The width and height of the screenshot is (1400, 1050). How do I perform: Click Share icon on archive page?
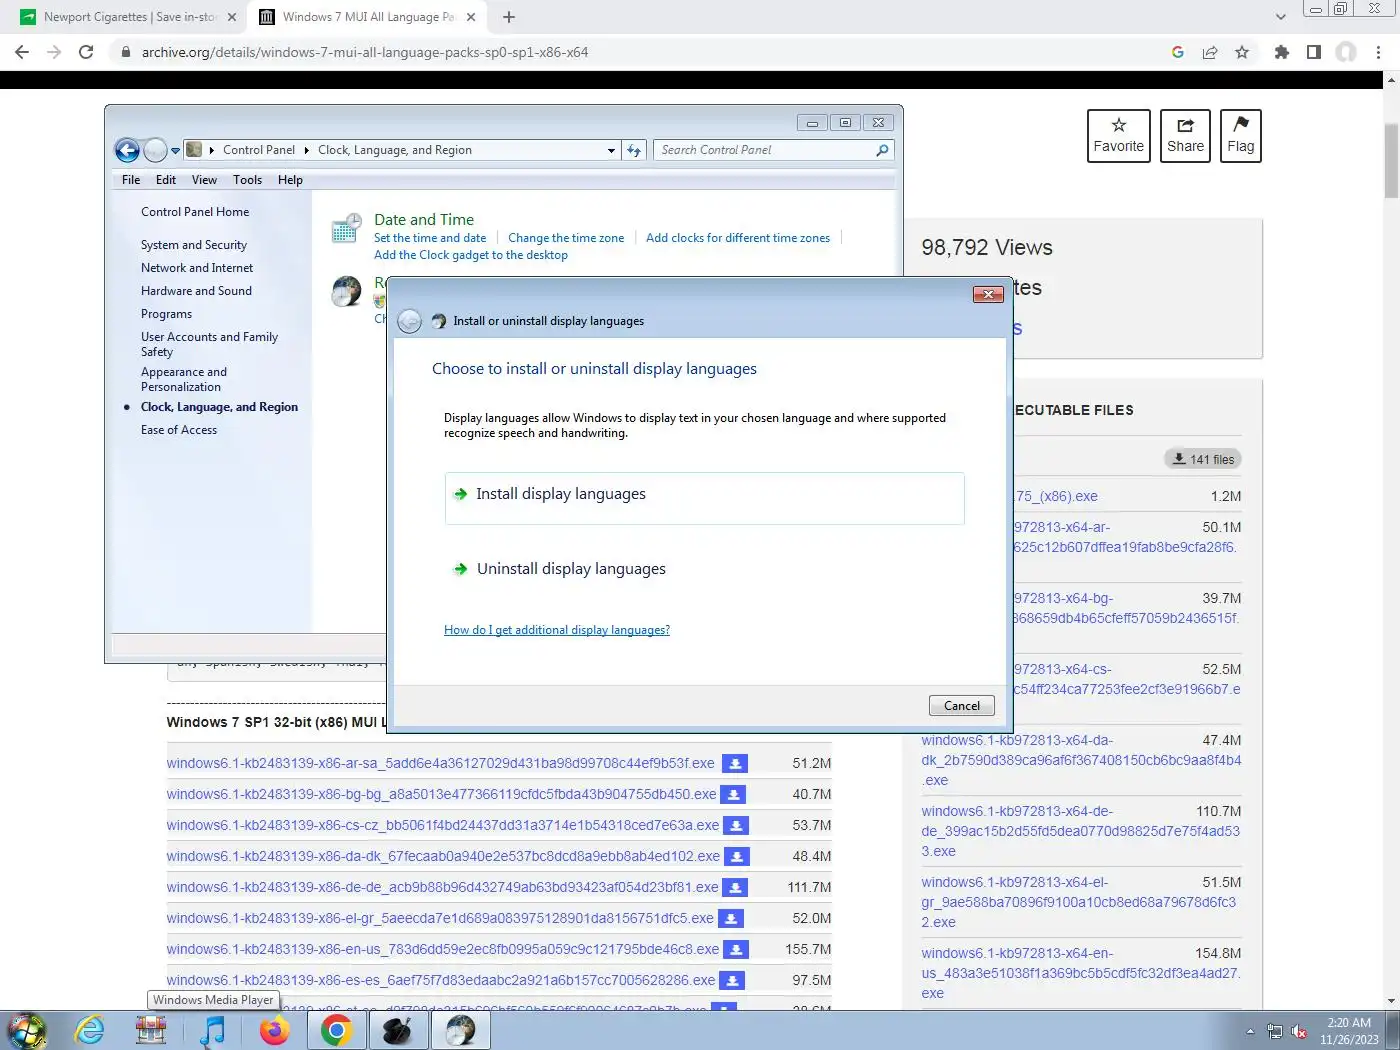click(x=1185, y=136)
